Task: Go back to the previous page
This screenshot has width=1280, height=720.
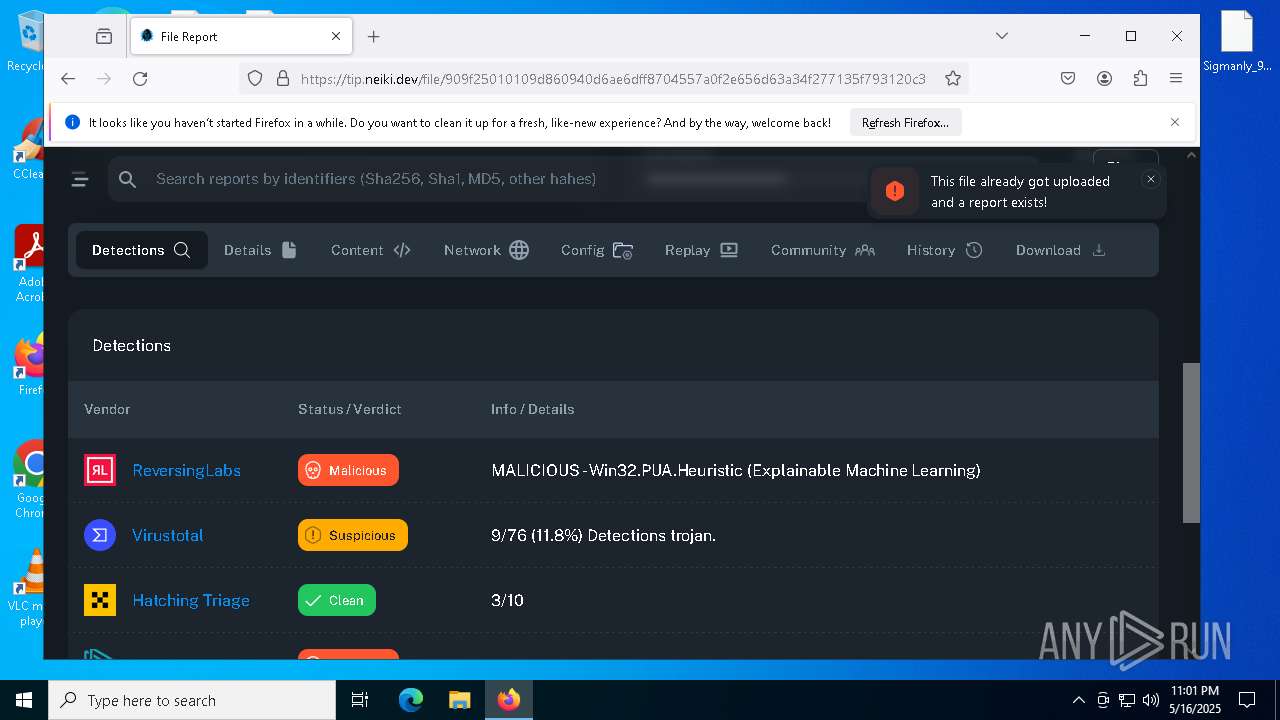Action: coord(67,78)
